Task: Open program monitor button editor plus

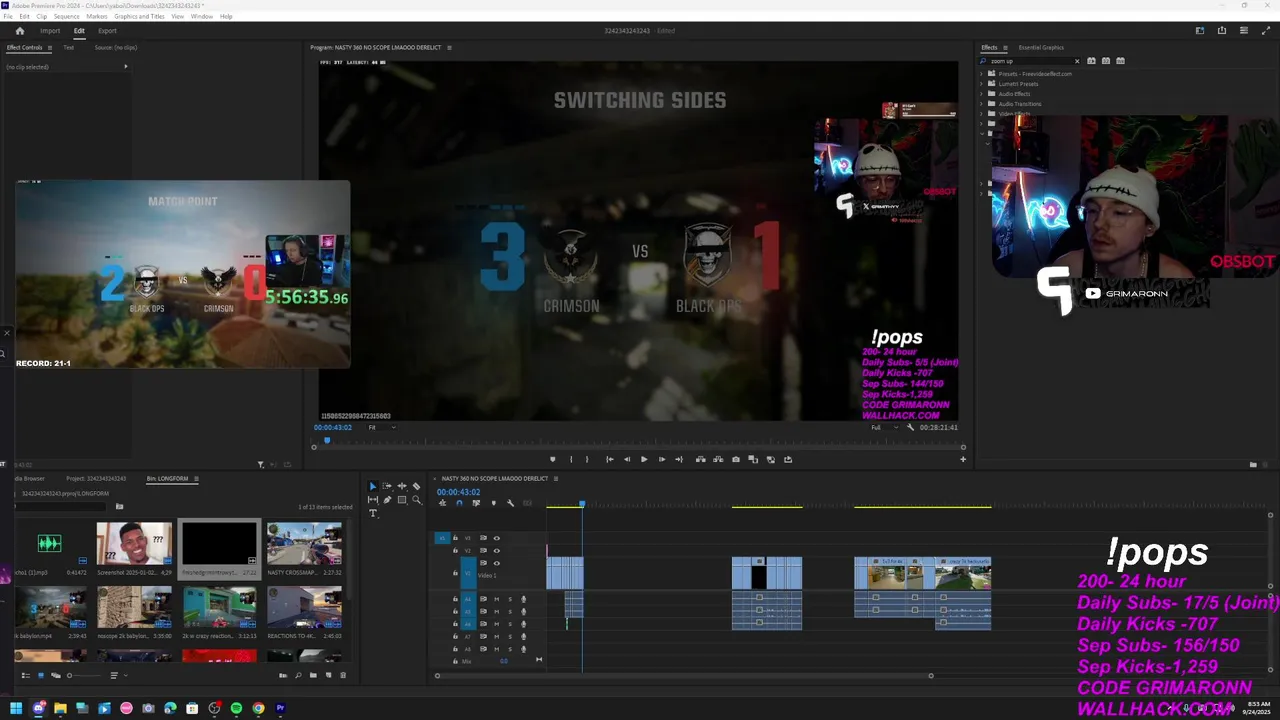Action: 963,459
